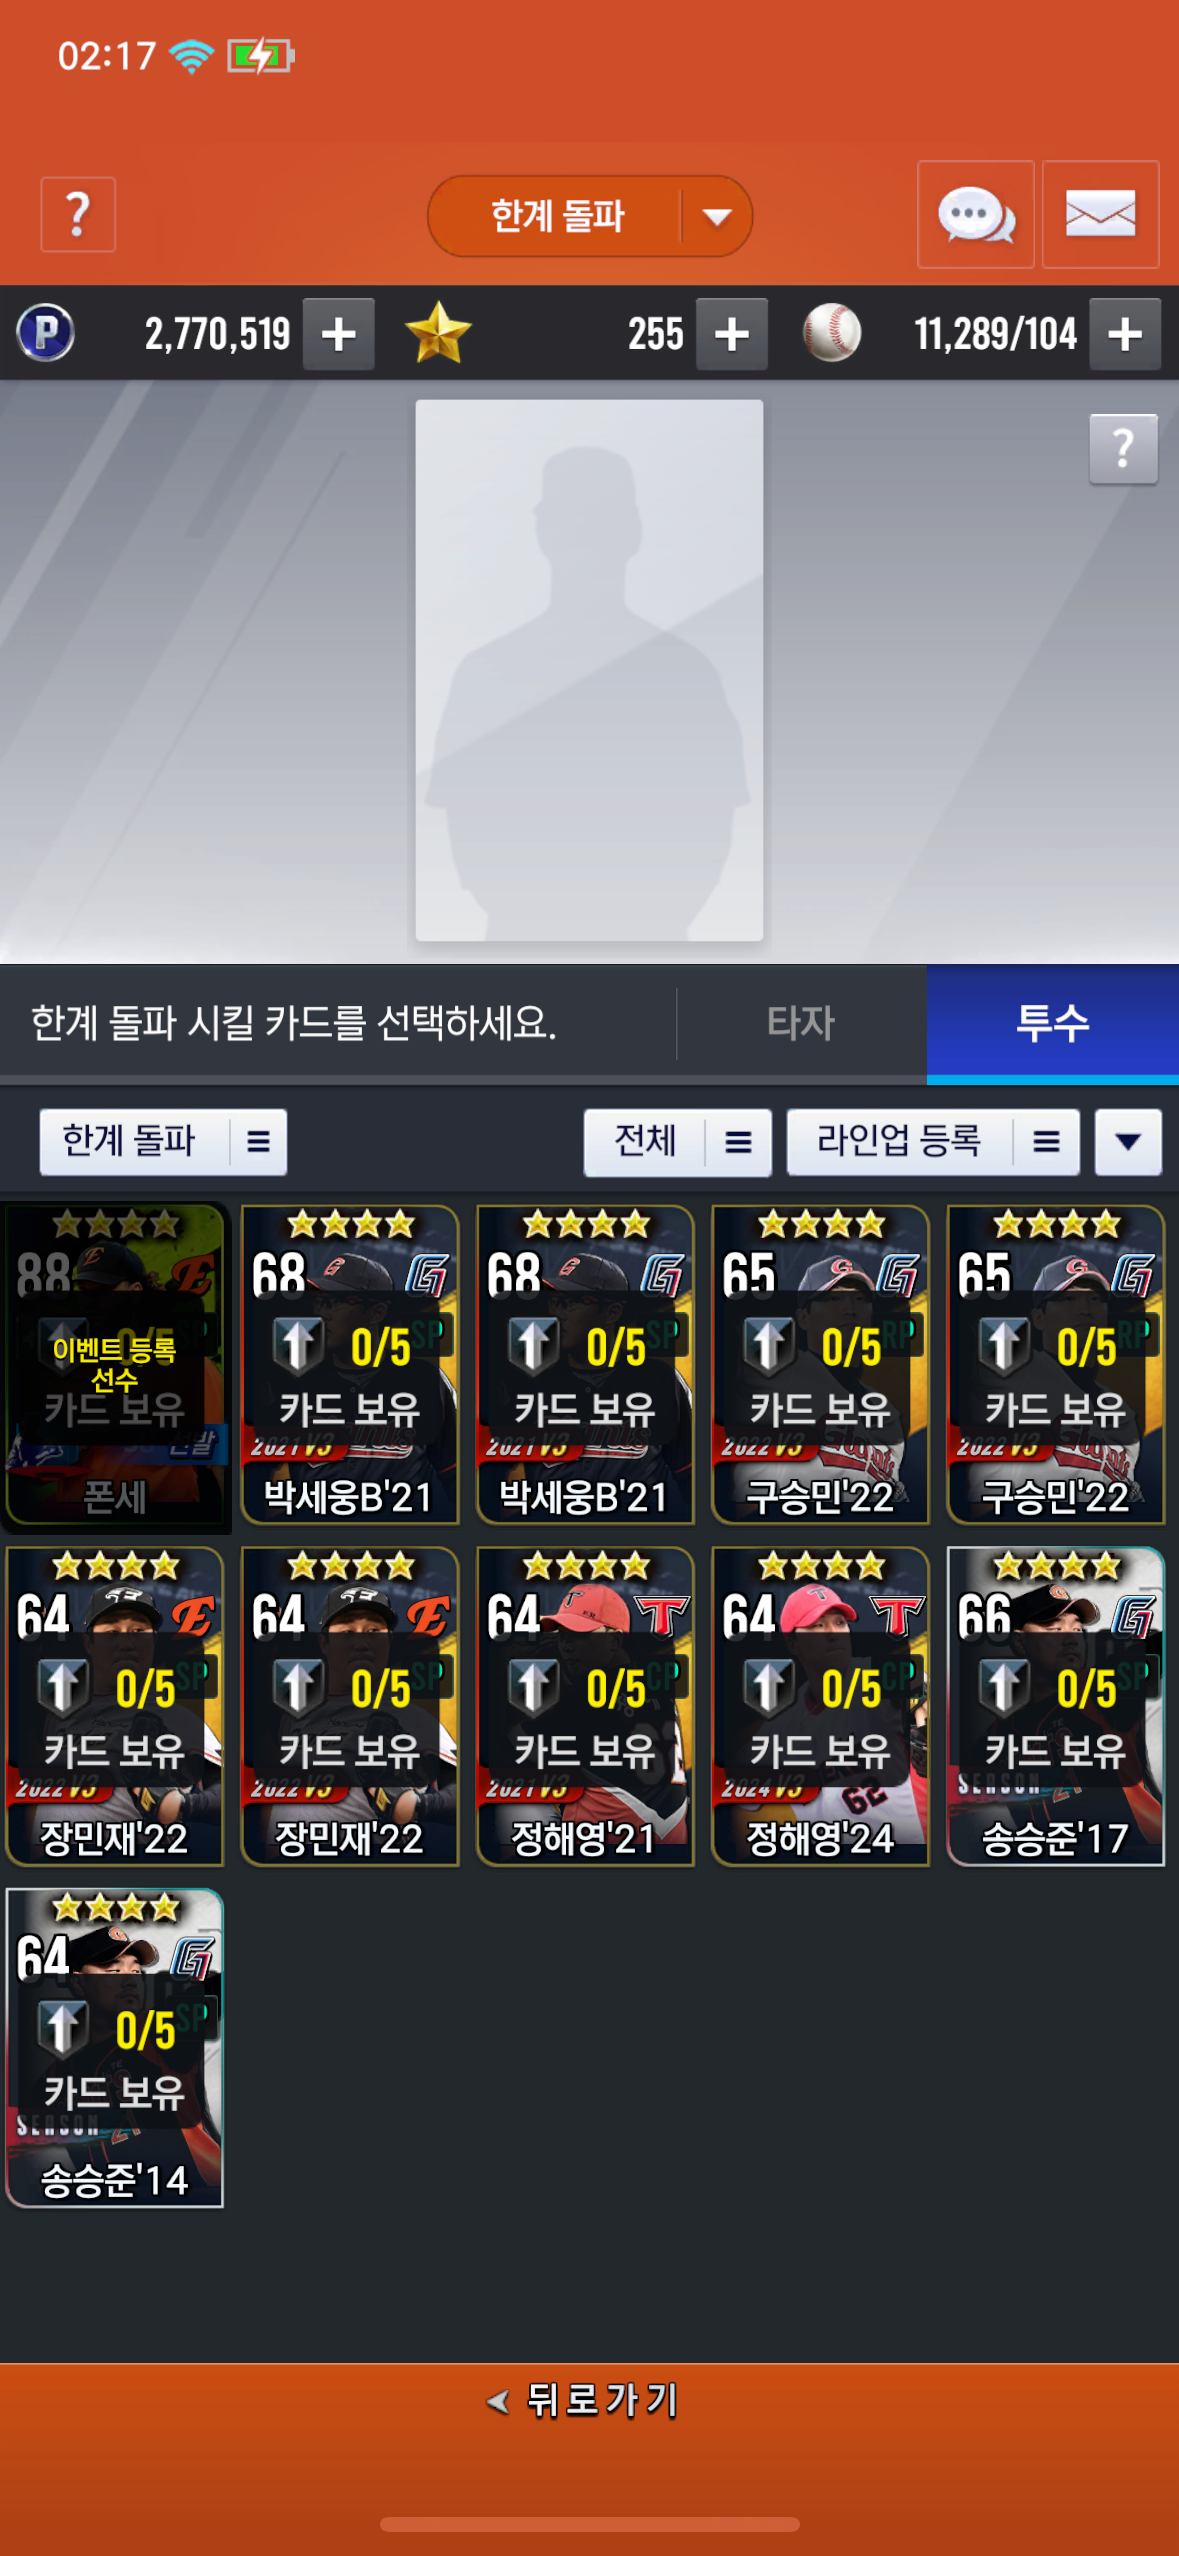Tap the empty player card silhouette slot

coord(589,670)
